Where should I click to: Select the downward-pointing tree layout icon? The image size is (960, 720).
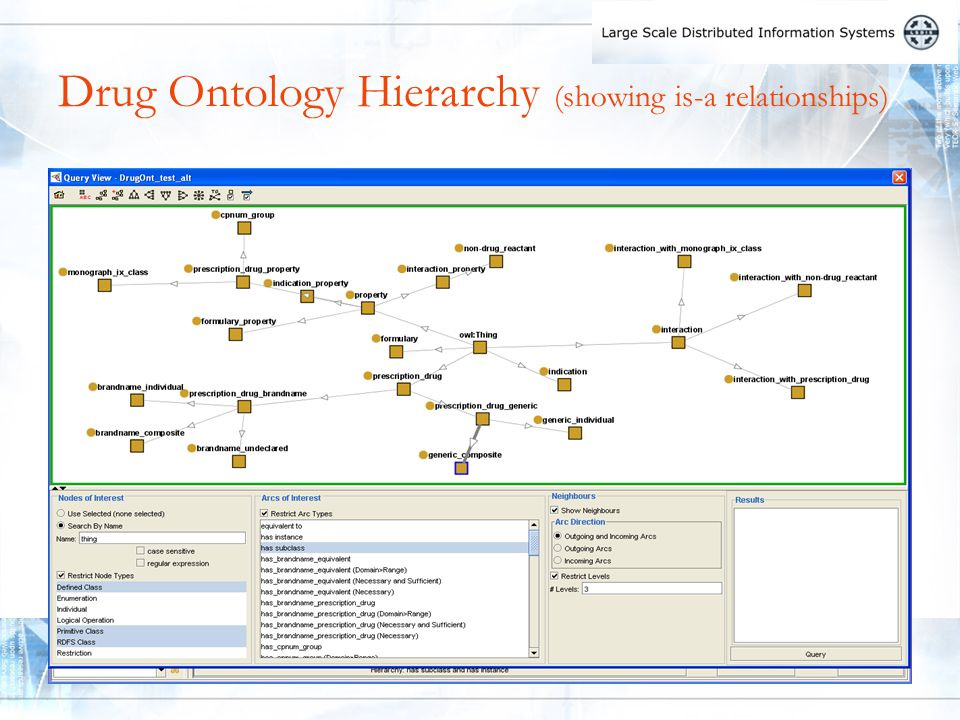point(166,195)
